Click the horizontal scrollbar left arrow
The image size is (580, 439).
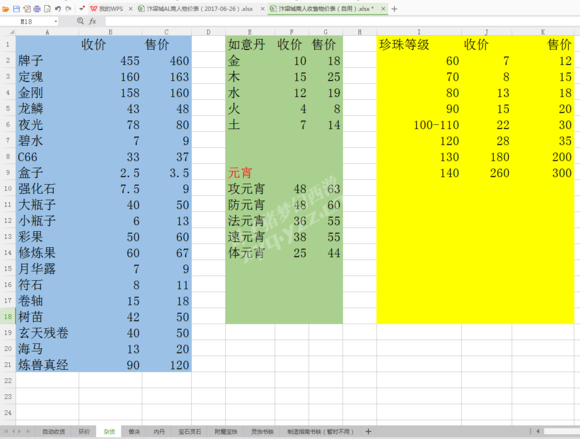537,431
